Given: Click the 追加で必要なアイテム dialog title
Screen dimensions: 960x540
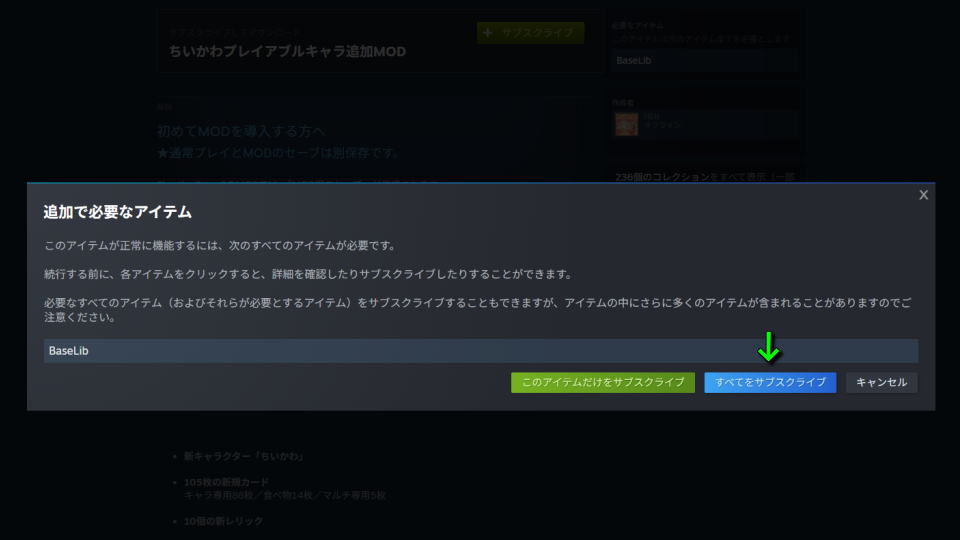Looking at the screenshot, I should pyautogui.click(x=118, y=212).
